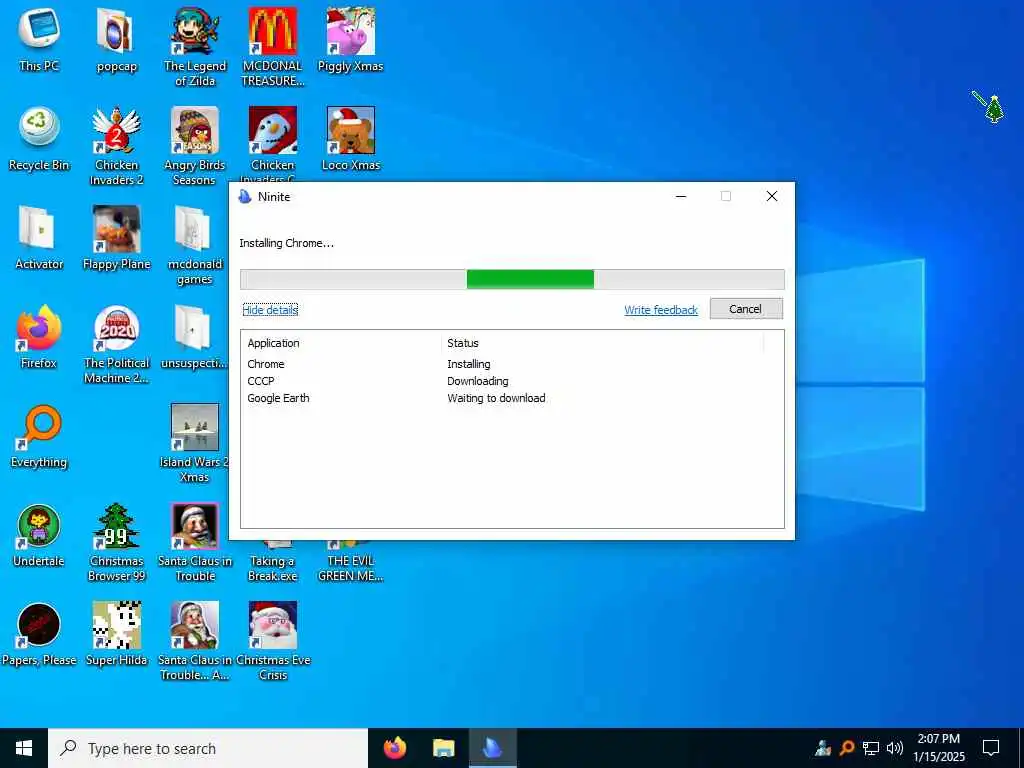
Task: Click the Ninite taskbar button
Action: coord(492,748)
